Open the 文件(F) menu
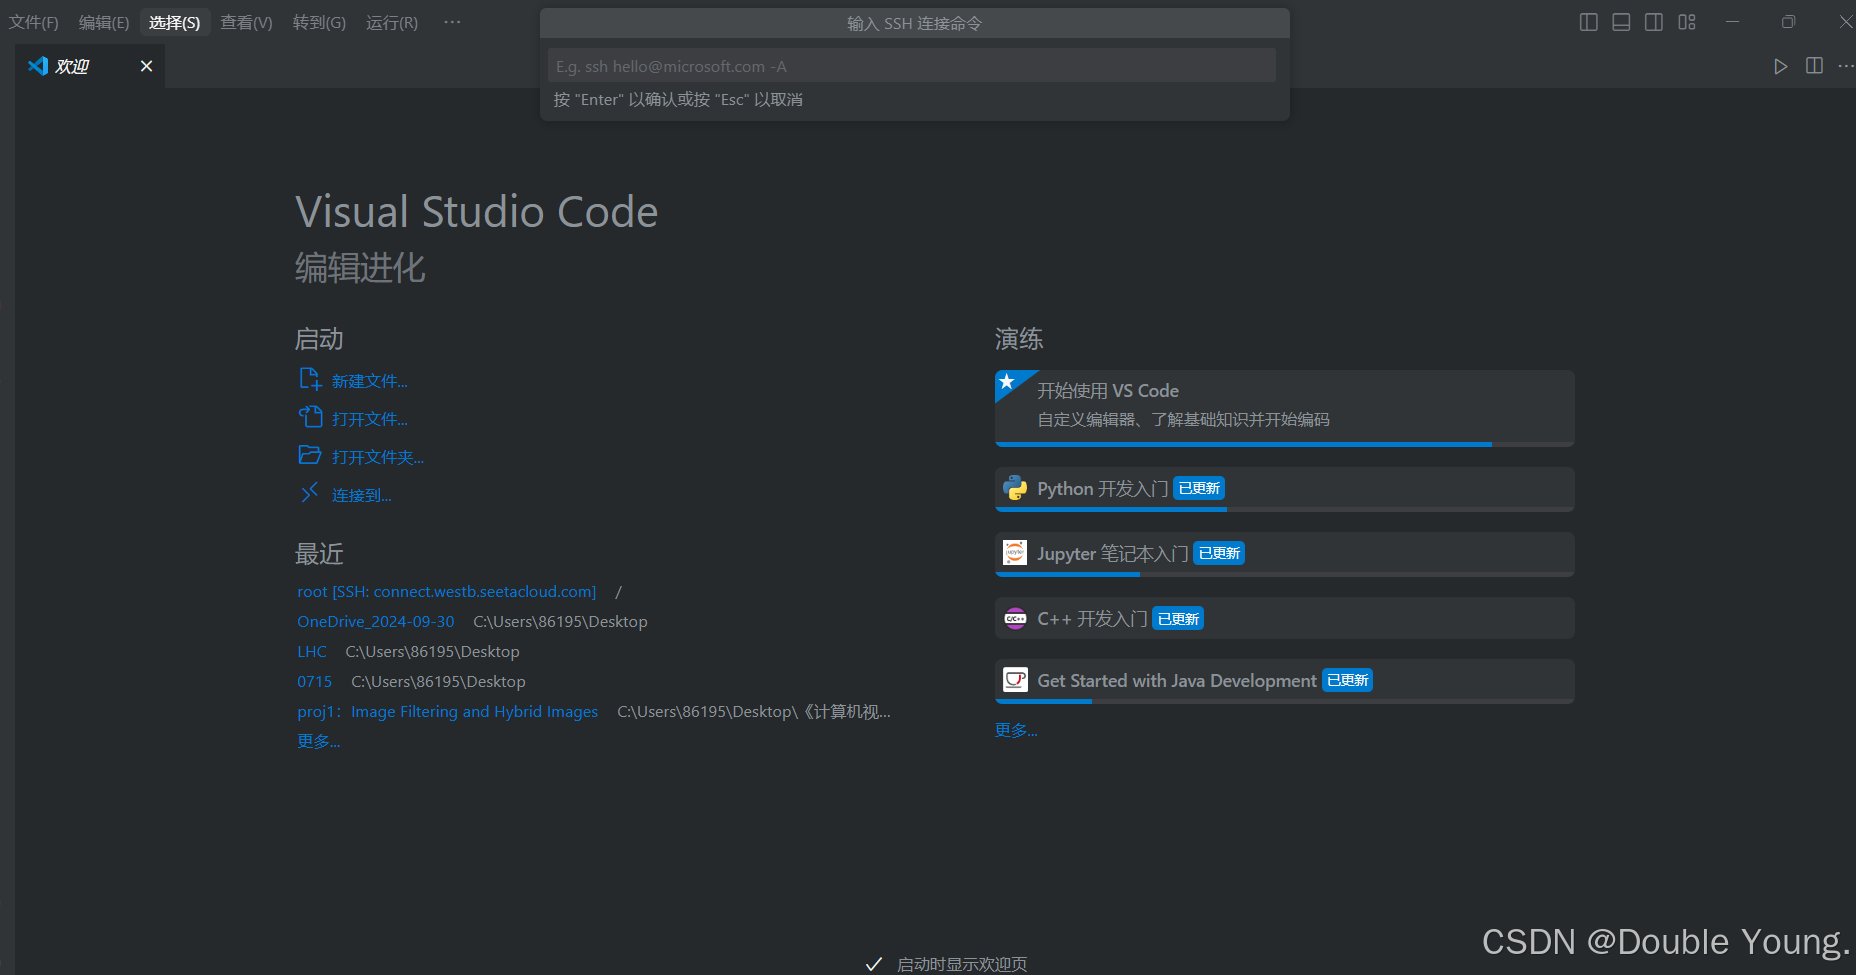1856x975 pixels. click(34, 22)
